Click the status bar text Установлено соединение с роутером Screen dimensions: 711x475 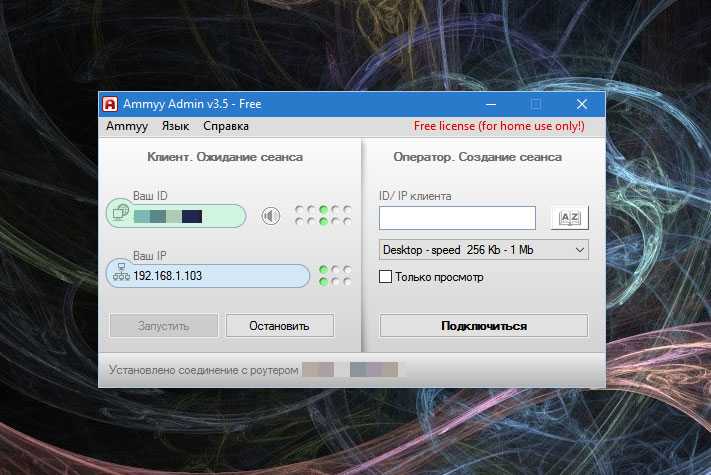click(x=203, y=370)
